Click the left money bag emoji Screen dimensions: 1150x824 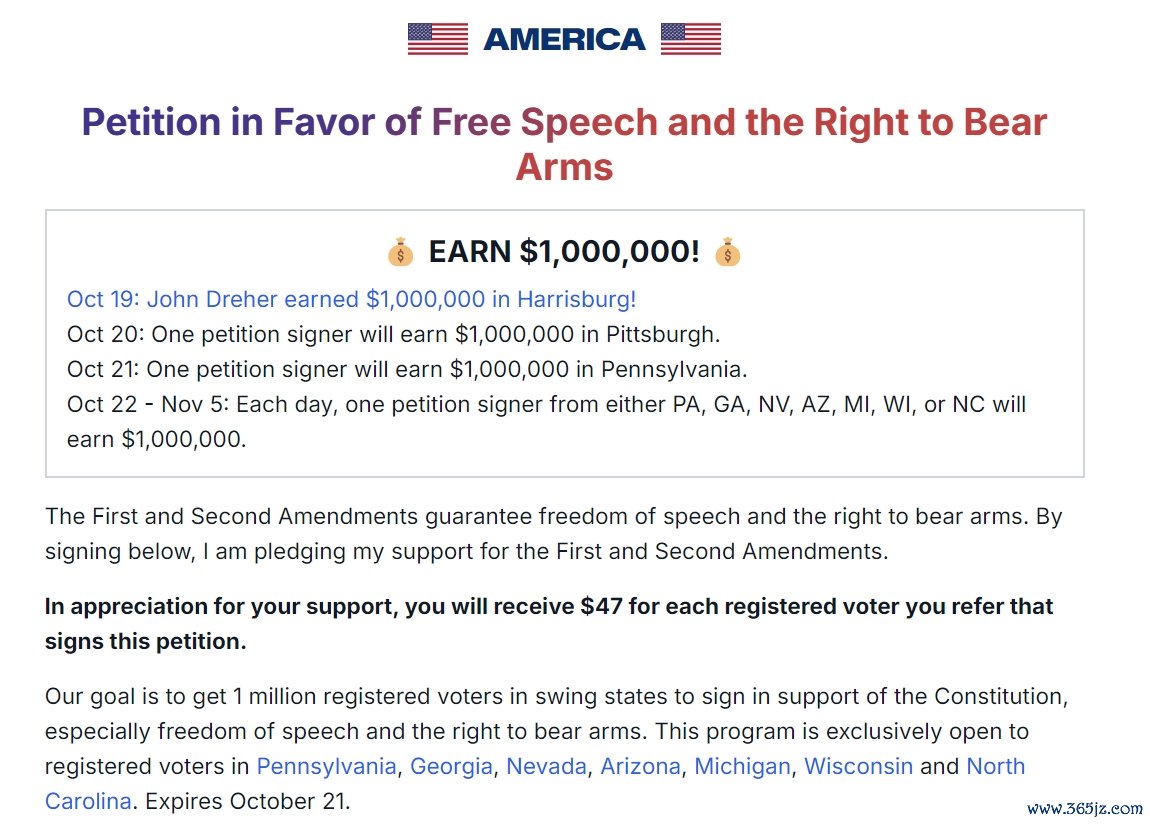[400, 251]
